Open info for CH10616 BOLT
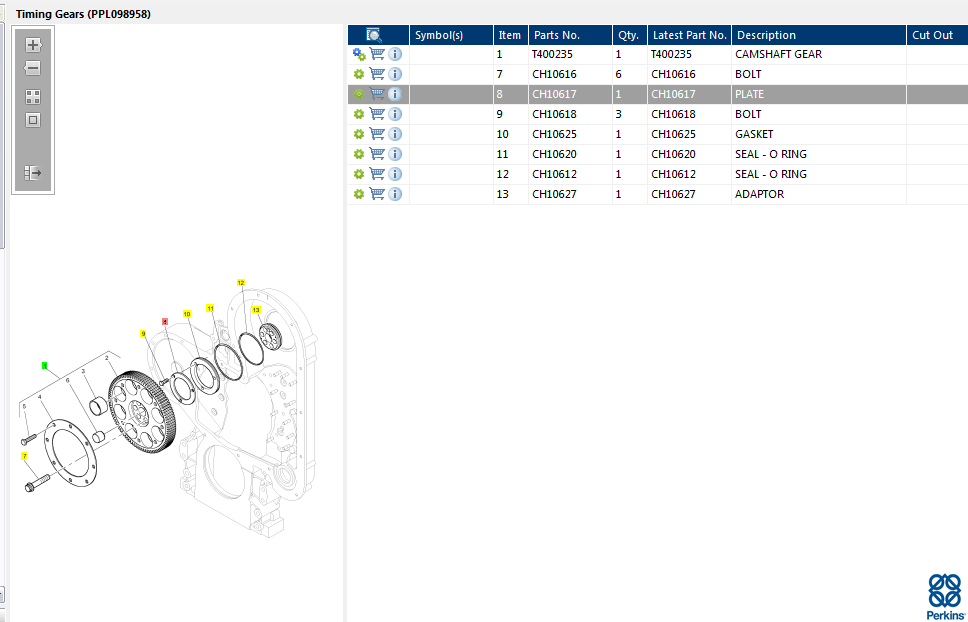The width and height of the screenshot is (968, 622). coord(395,74)
